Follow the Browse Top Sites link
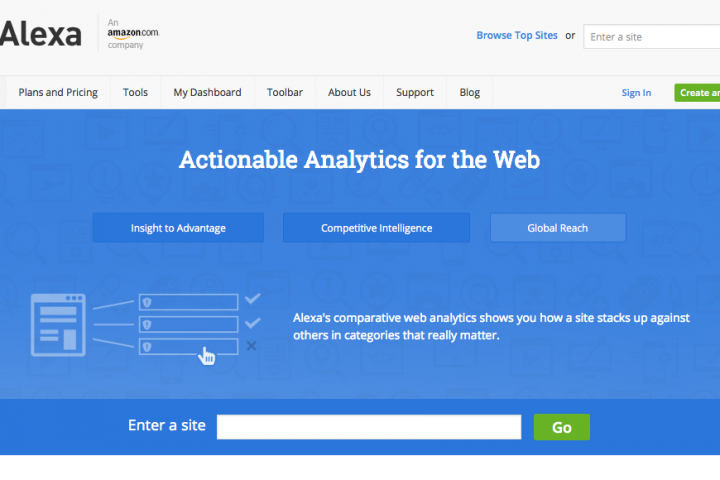720x480 pixels. click(517, 36)
